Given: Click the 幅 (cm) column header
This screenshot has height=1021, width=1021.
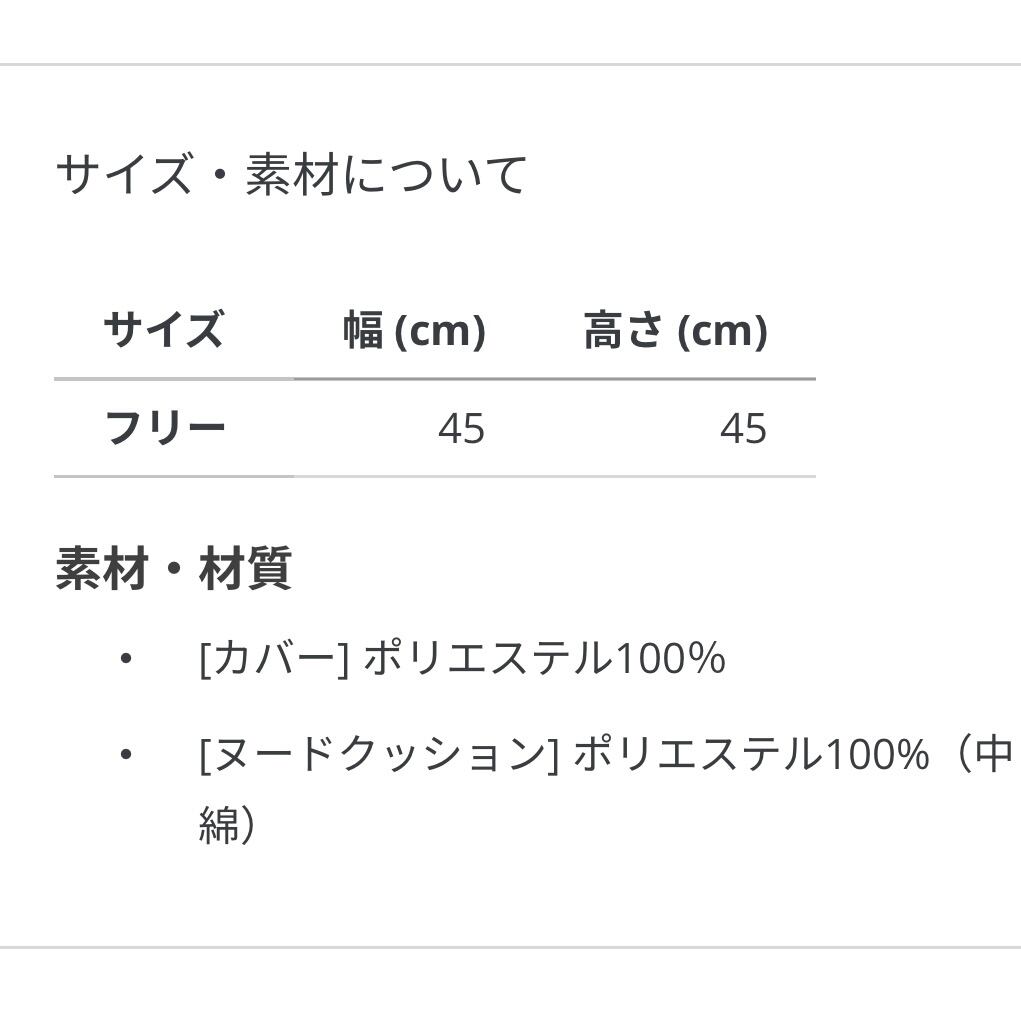Looking at the screenshot, I should pyautogui.click(x=414, y=330).
